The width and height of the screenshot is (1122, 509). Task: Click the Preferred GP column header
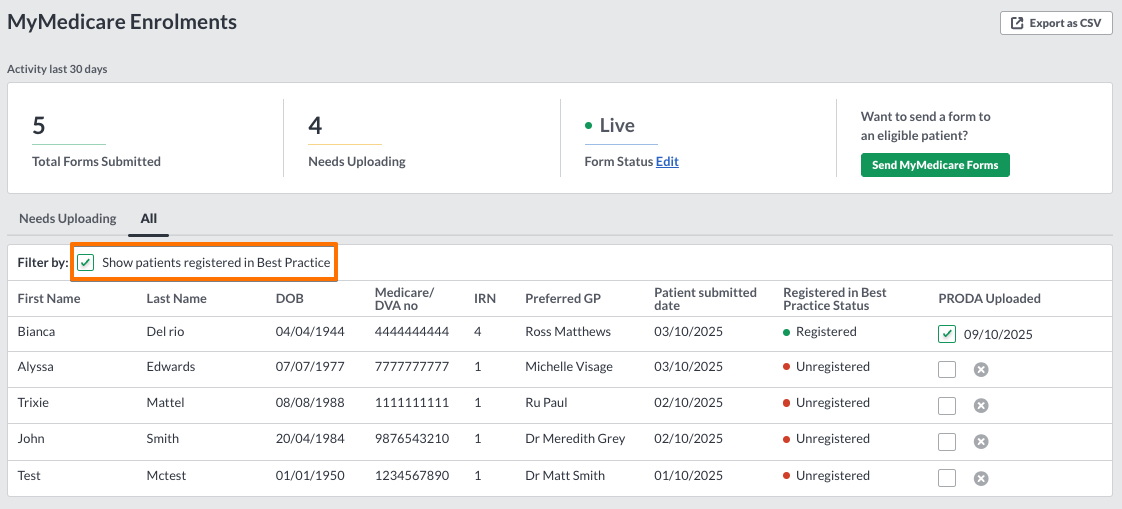pos(562,299)
